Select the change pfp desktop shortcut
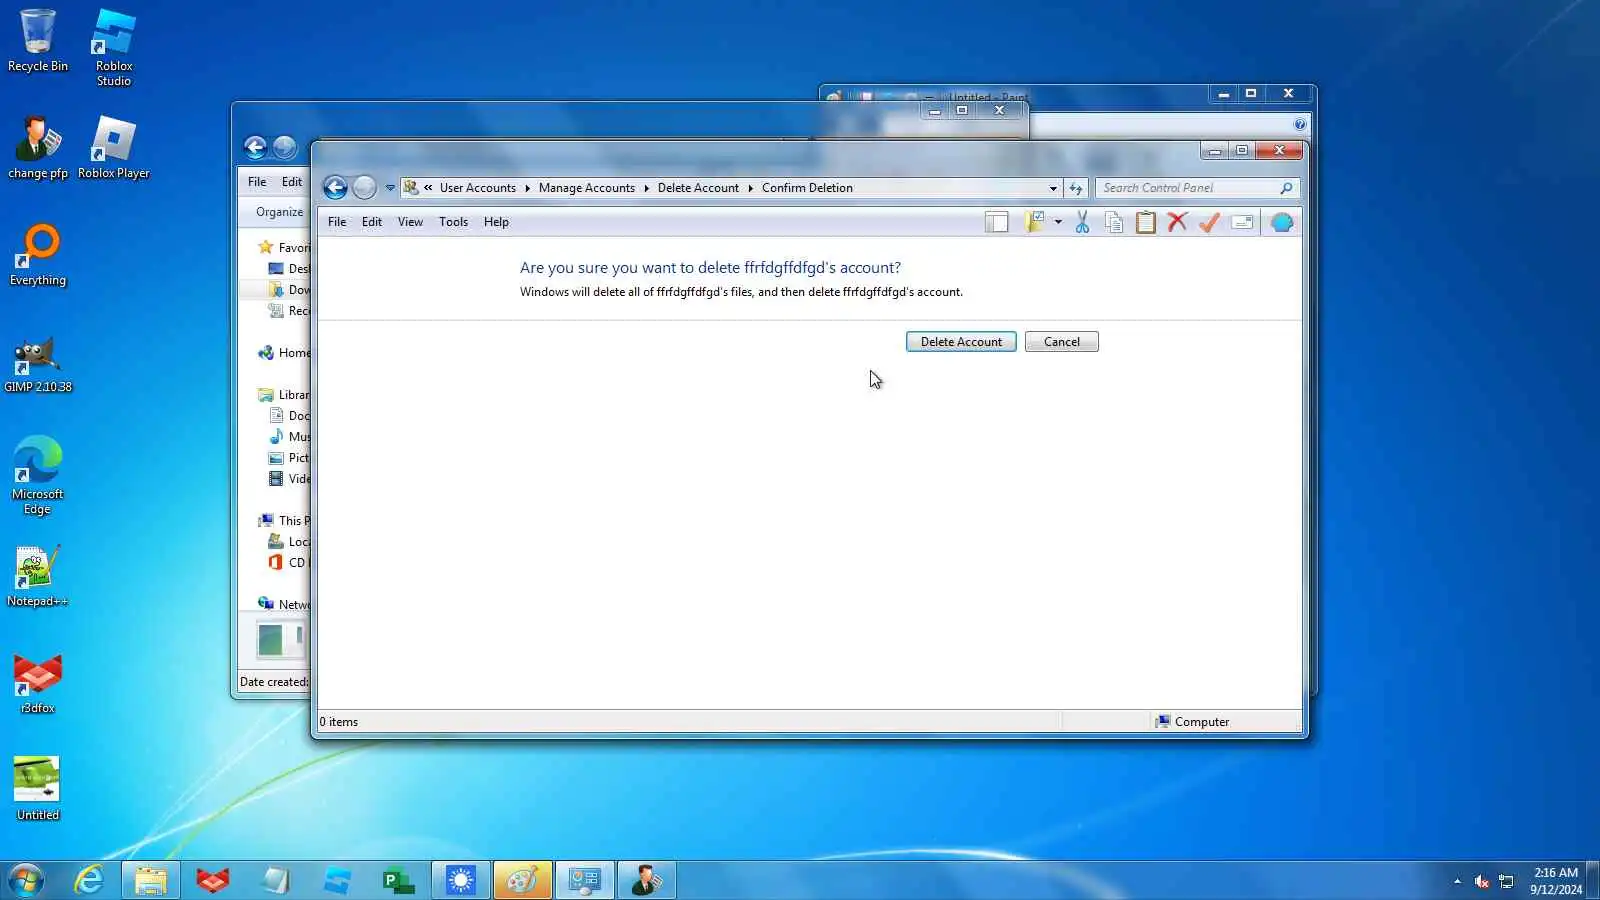Screen dimensions: 1600x900 [38, 148]
